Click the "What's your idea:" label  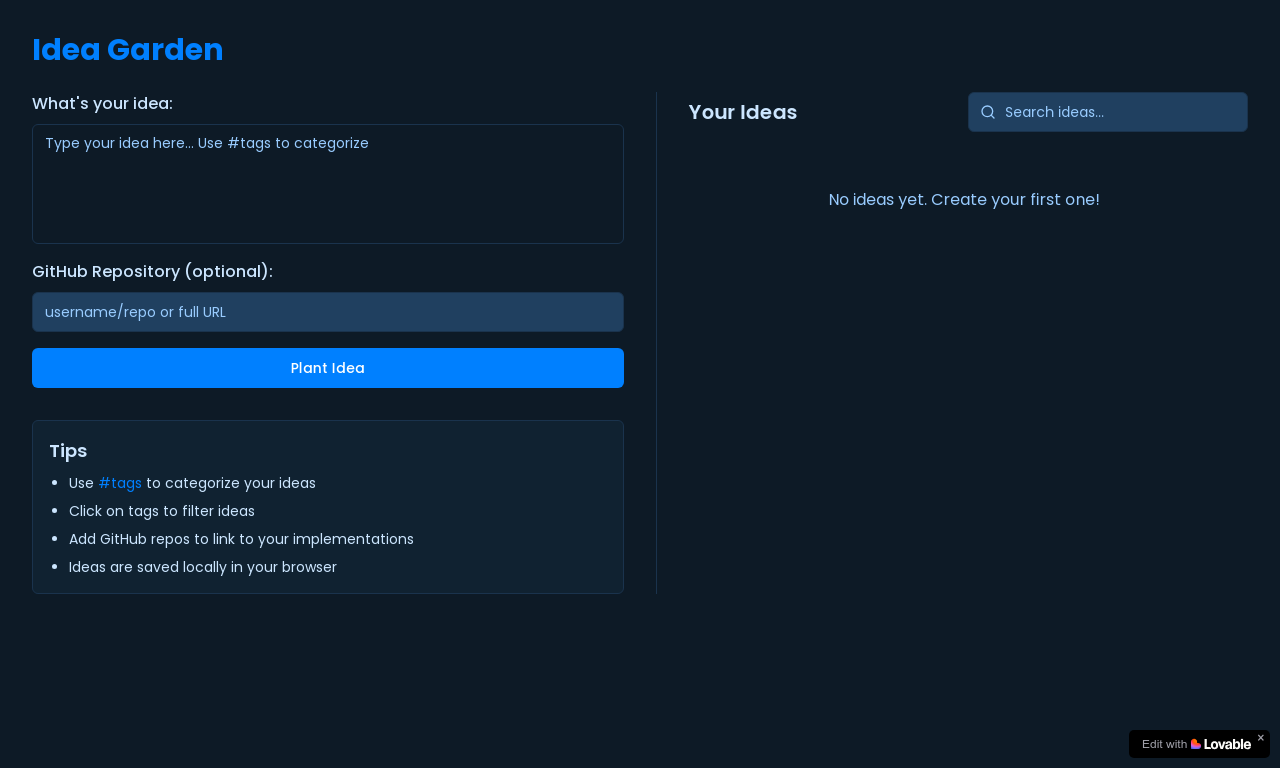(x=102, y=104)
